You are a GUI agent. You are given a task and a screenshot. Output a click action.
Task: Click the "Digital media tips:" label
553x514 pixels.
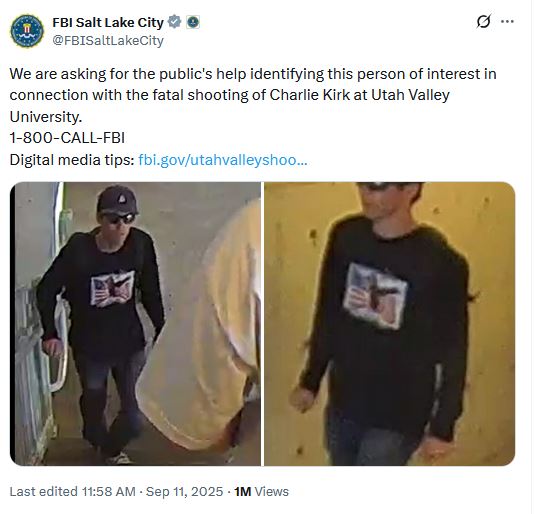pos(72,160)
